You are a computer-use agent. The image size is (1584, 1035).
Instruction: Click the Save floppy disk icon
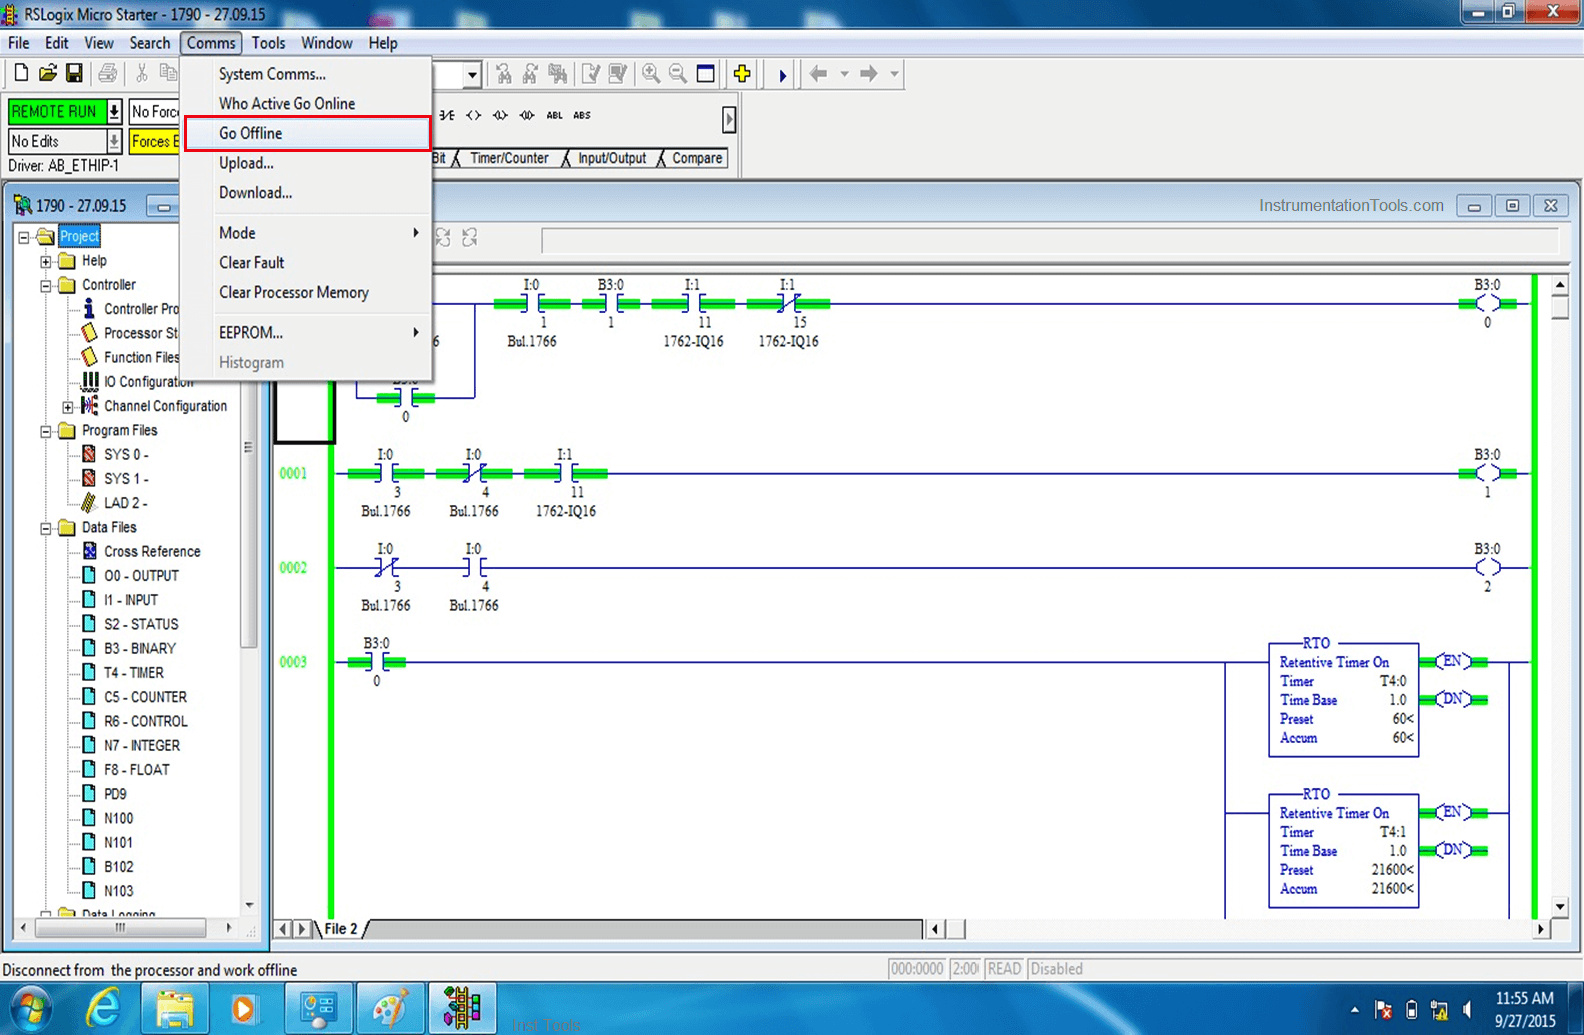click(x=74, y=73)
